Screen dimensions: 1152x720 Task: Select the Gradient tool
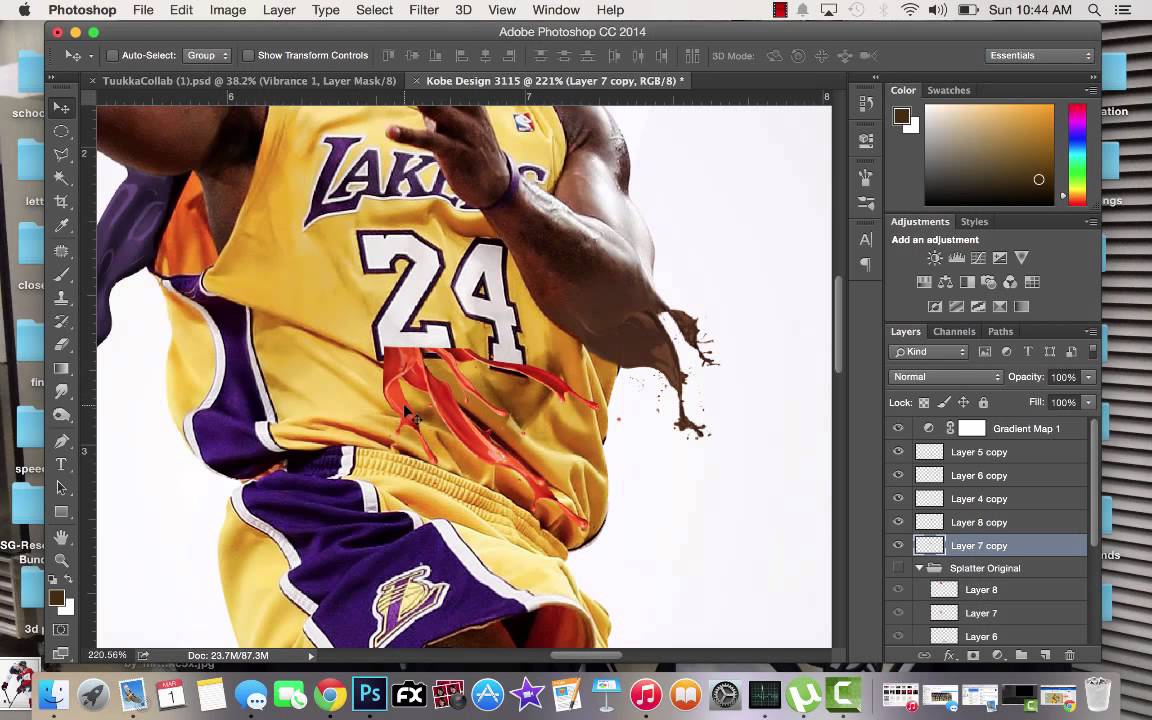click(62, 368)
